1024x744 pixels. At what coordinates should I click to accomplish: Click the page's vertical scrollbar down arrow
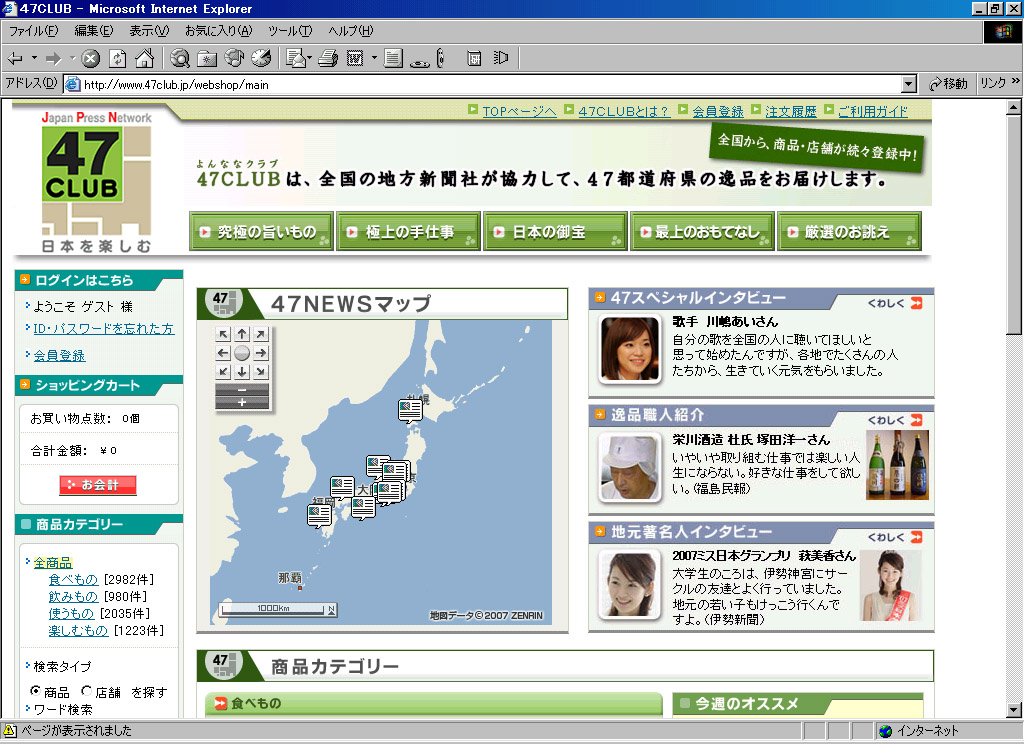point(1013,710)
